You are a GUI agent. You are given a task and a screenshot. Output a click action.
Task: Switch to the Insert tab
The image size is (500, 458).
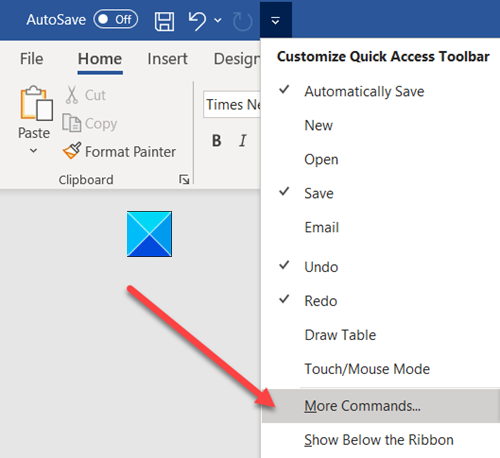(x=167, y=59)
